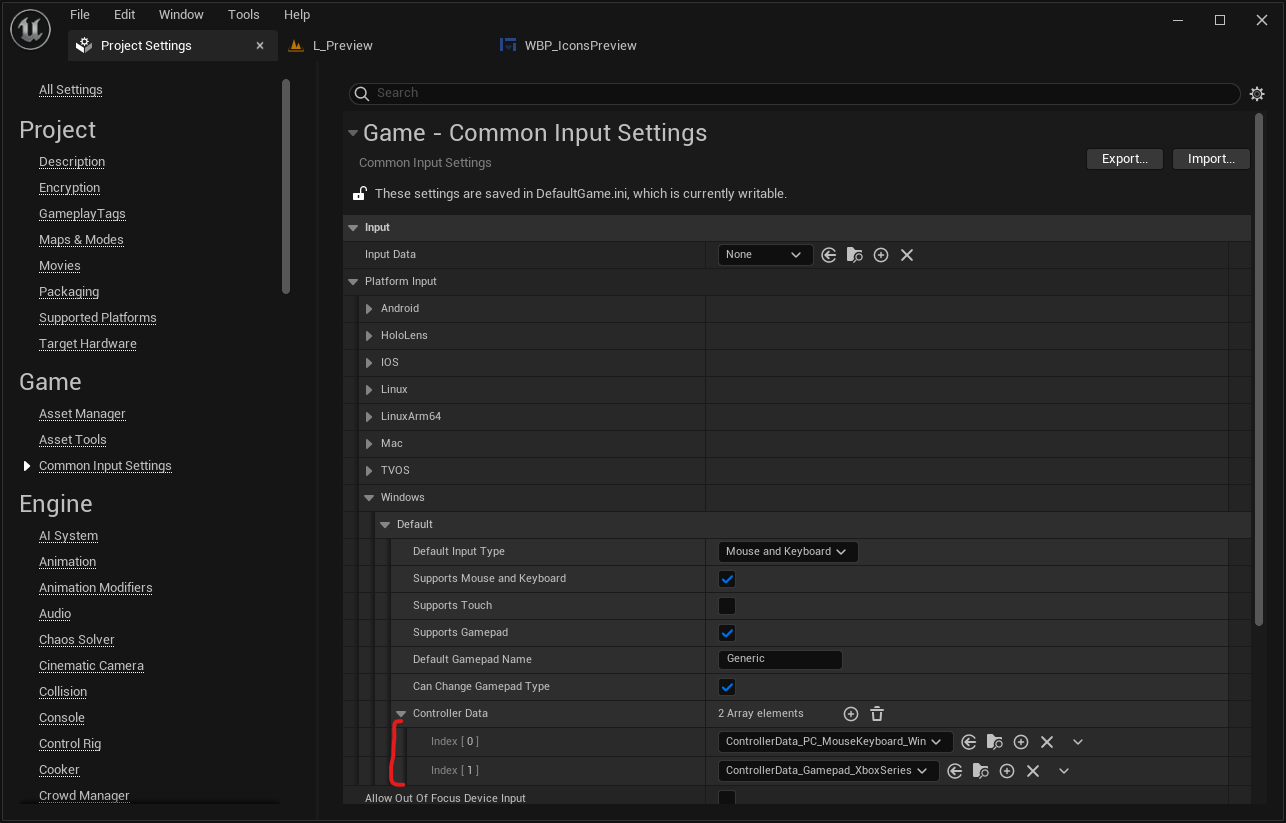Click the Default Gamepad Name field

(780, 660)
